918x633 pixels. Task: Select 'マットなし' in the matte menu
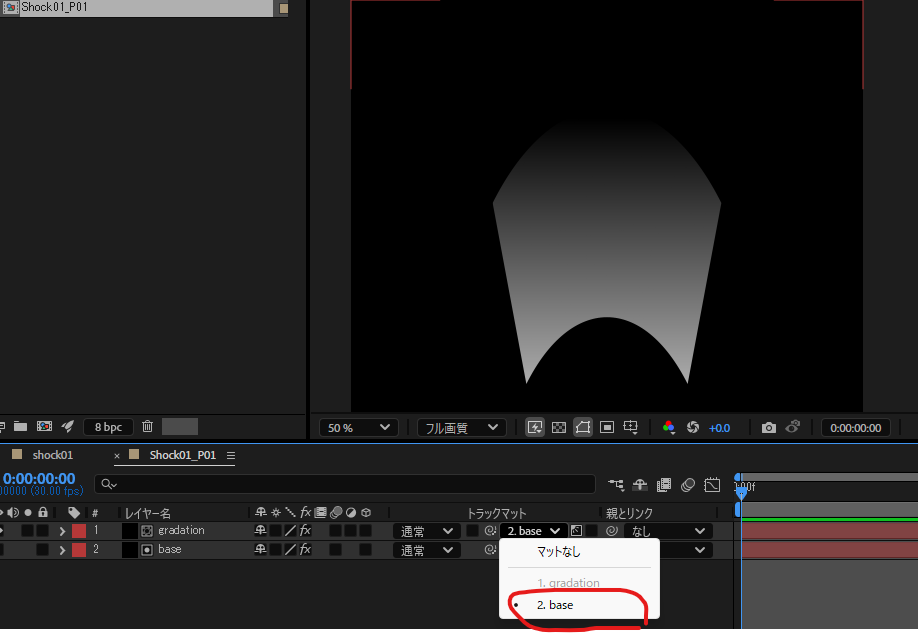click(558, 551)
